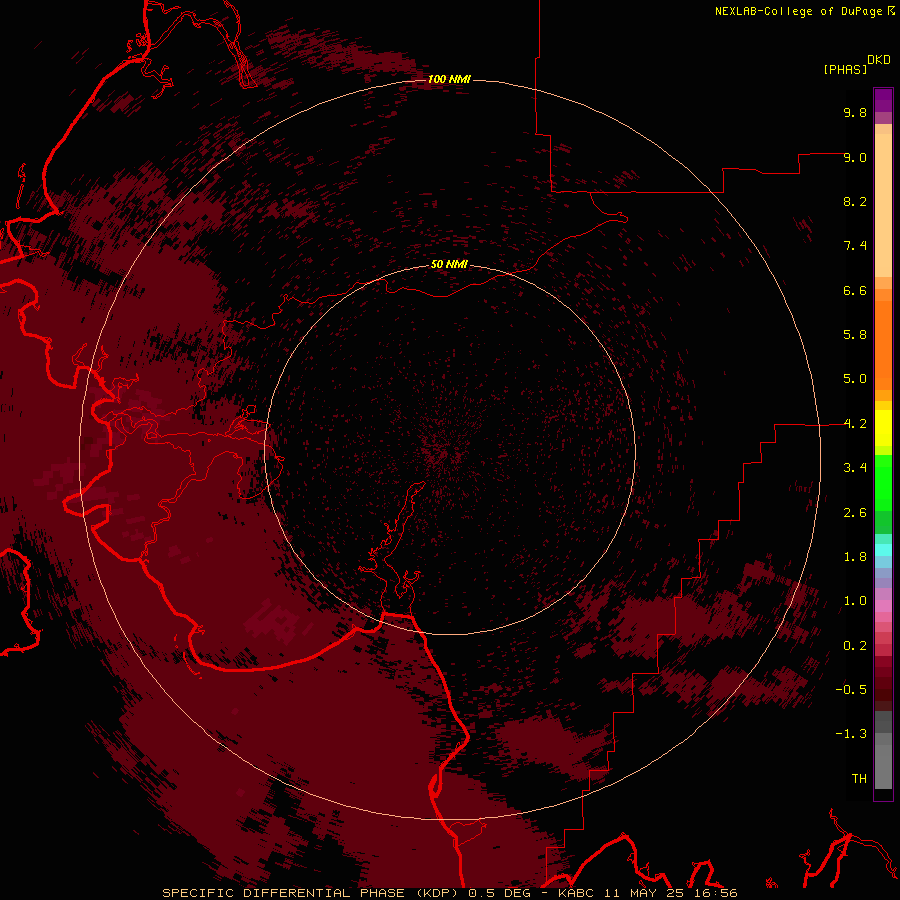This screenshot has width=900, height=900.
Task: Click the 4.2 scale value
Action: 855,424
